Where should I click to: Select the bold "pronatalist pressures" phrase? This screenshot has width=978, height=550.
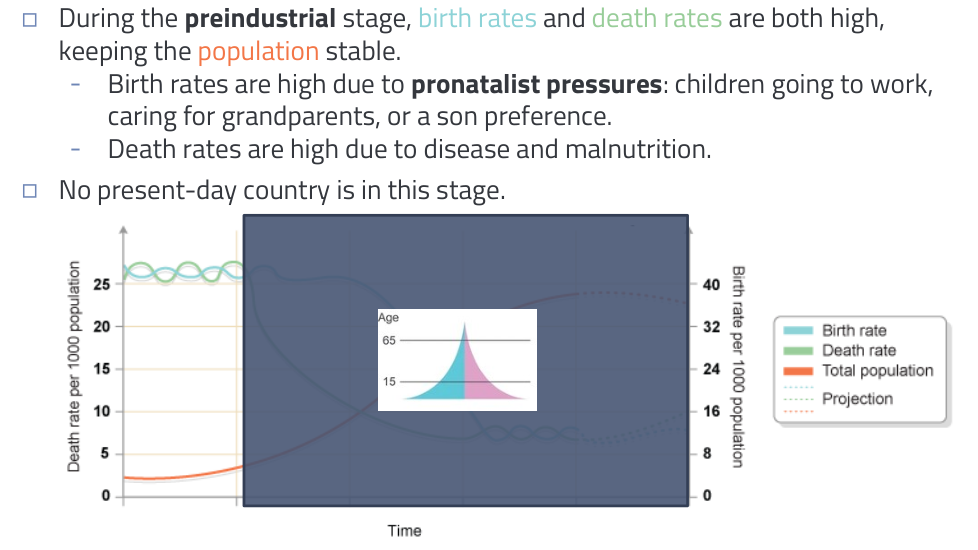(536, 85)
